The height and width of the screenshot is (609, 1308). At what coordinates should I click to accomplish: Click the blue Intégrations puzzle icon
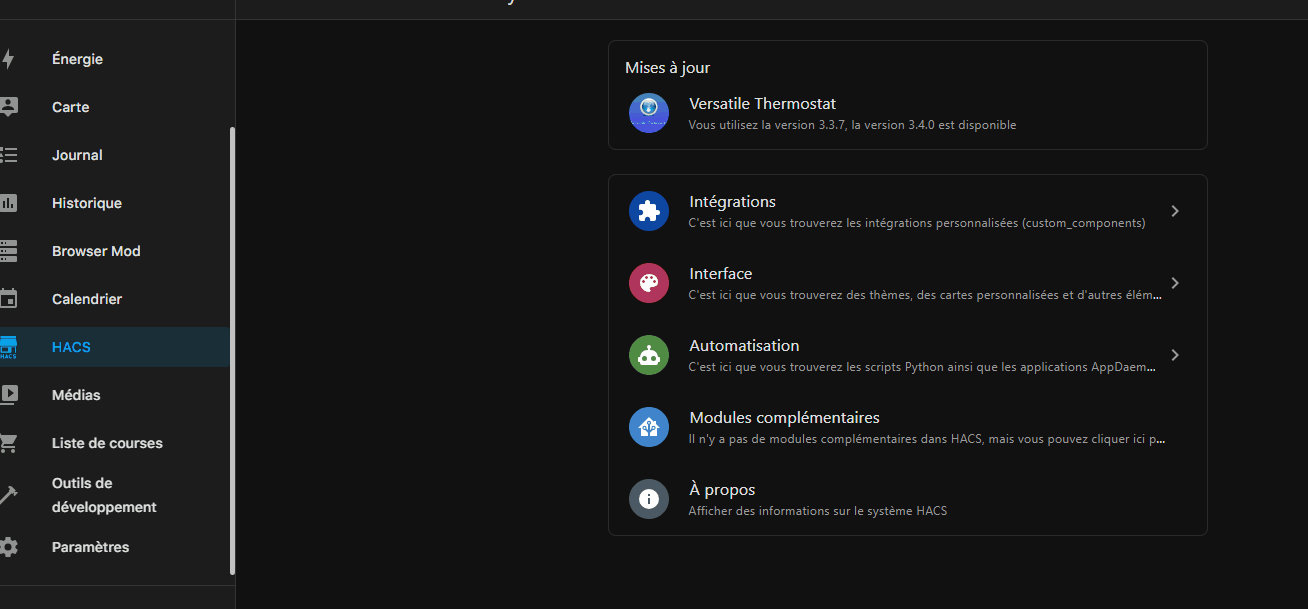[x=649, y=211]
